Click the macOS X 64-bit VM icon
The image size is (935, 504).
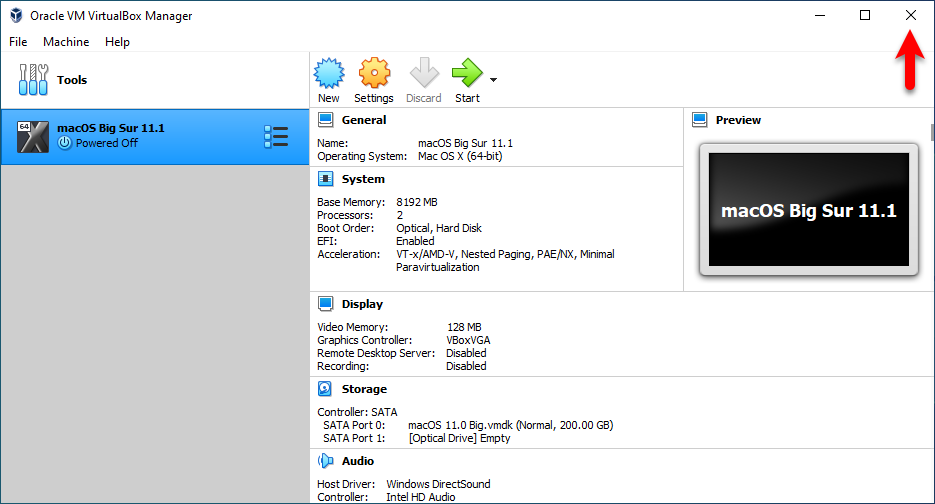[33, 137]
